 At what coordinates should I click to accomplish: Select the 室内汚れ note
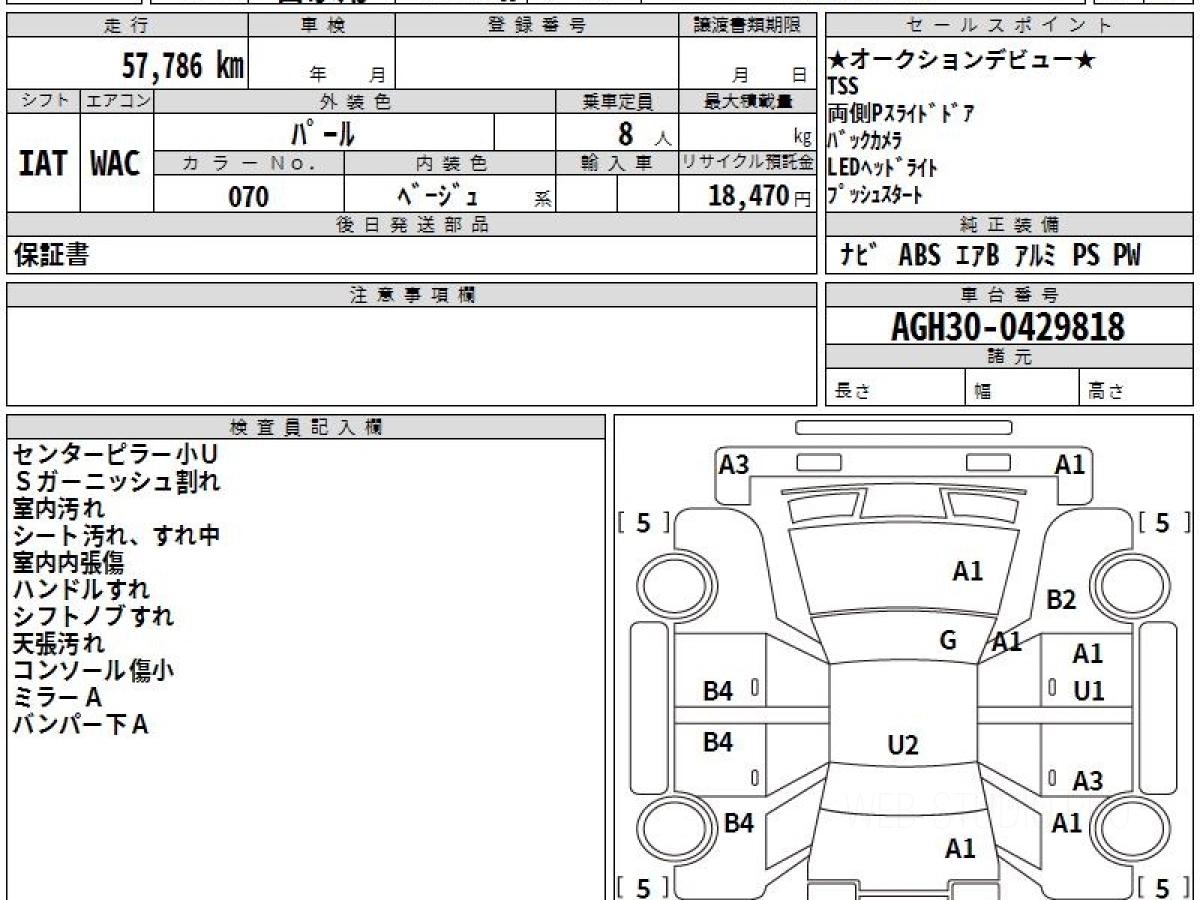click(x=58, y=508)
